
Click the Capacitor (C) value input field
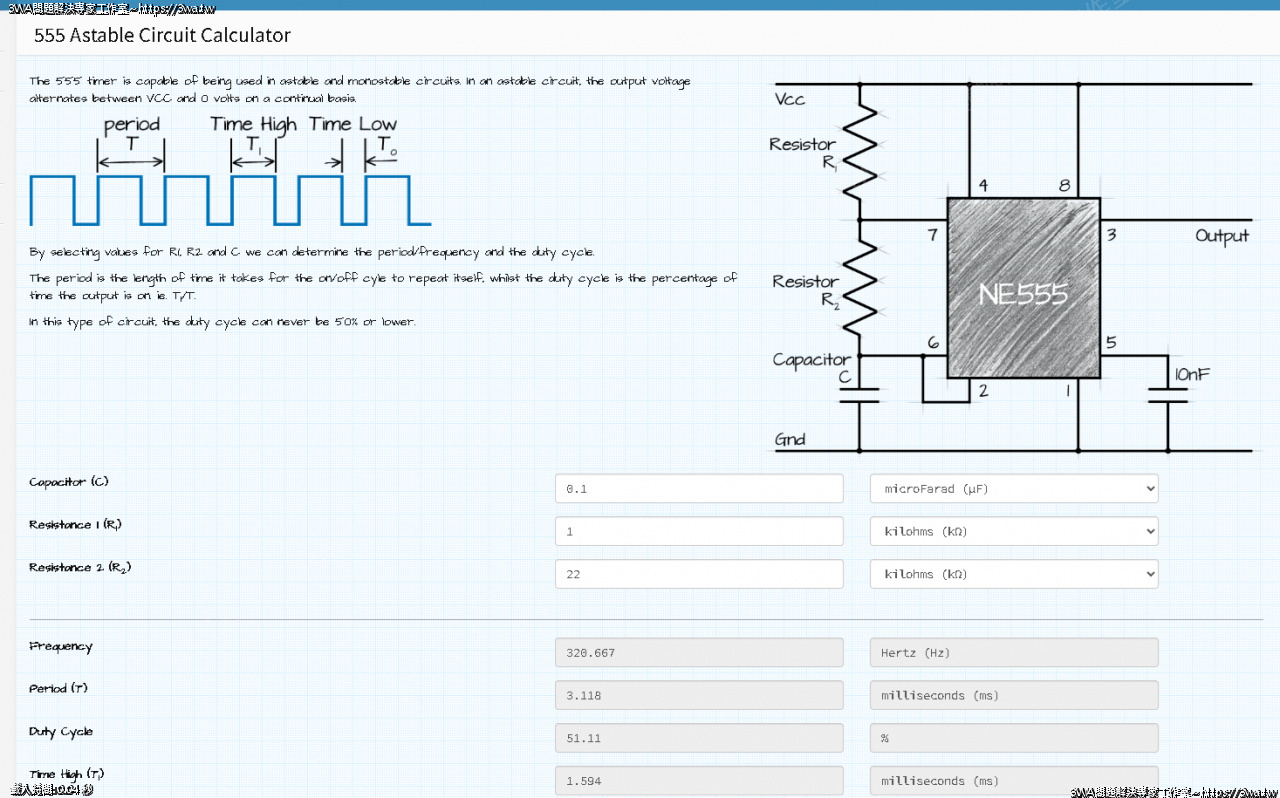point(698,489)
